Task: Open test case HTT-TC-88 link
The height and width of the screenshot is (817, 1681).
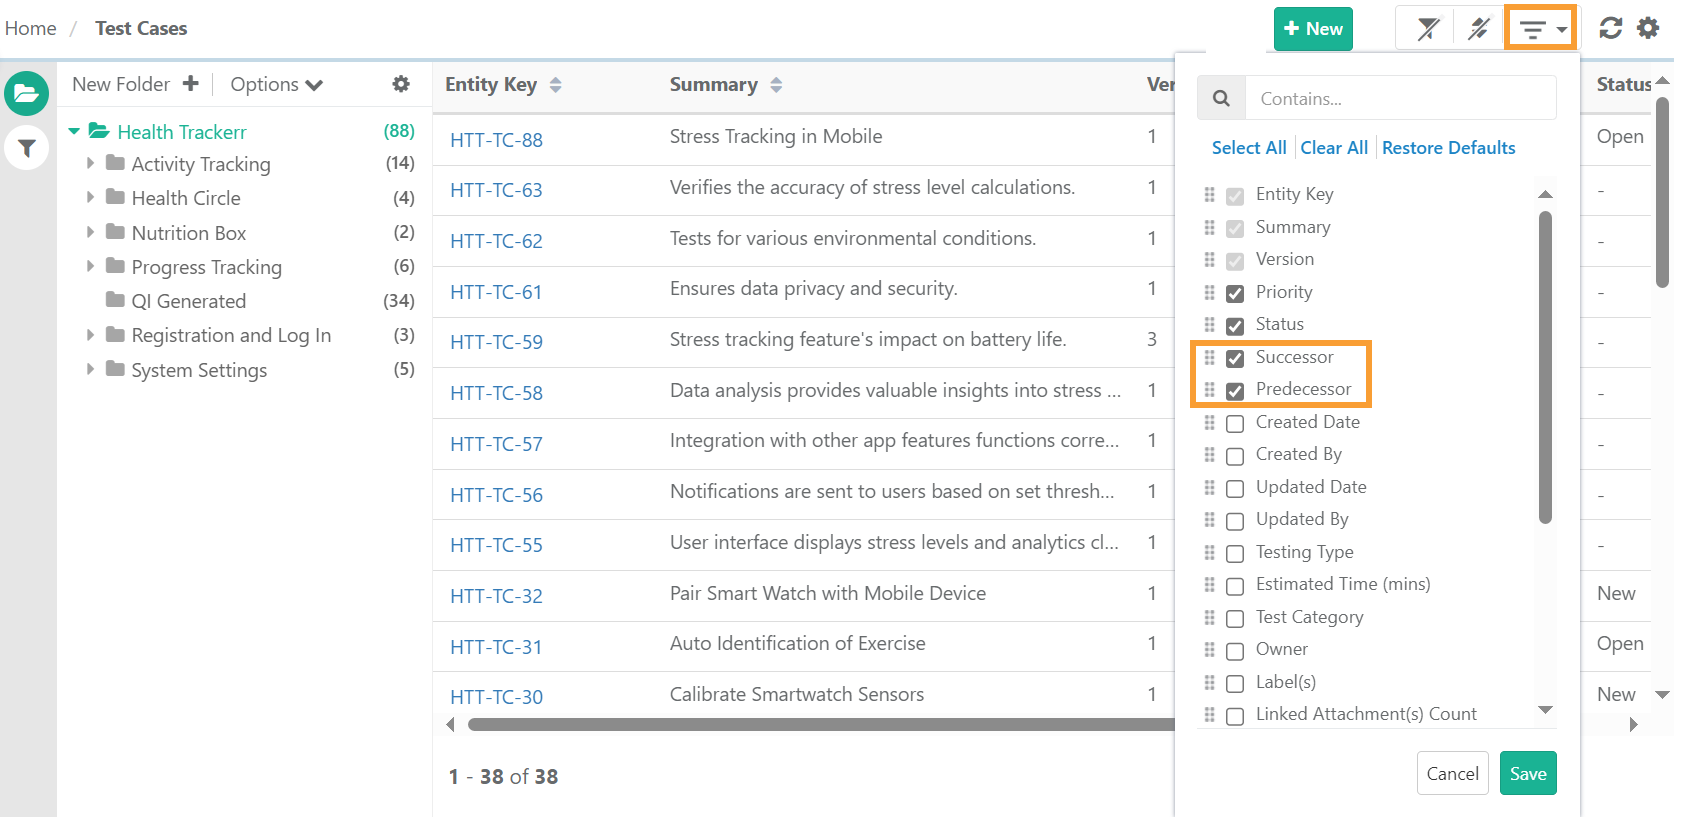Action: point(496,140)
